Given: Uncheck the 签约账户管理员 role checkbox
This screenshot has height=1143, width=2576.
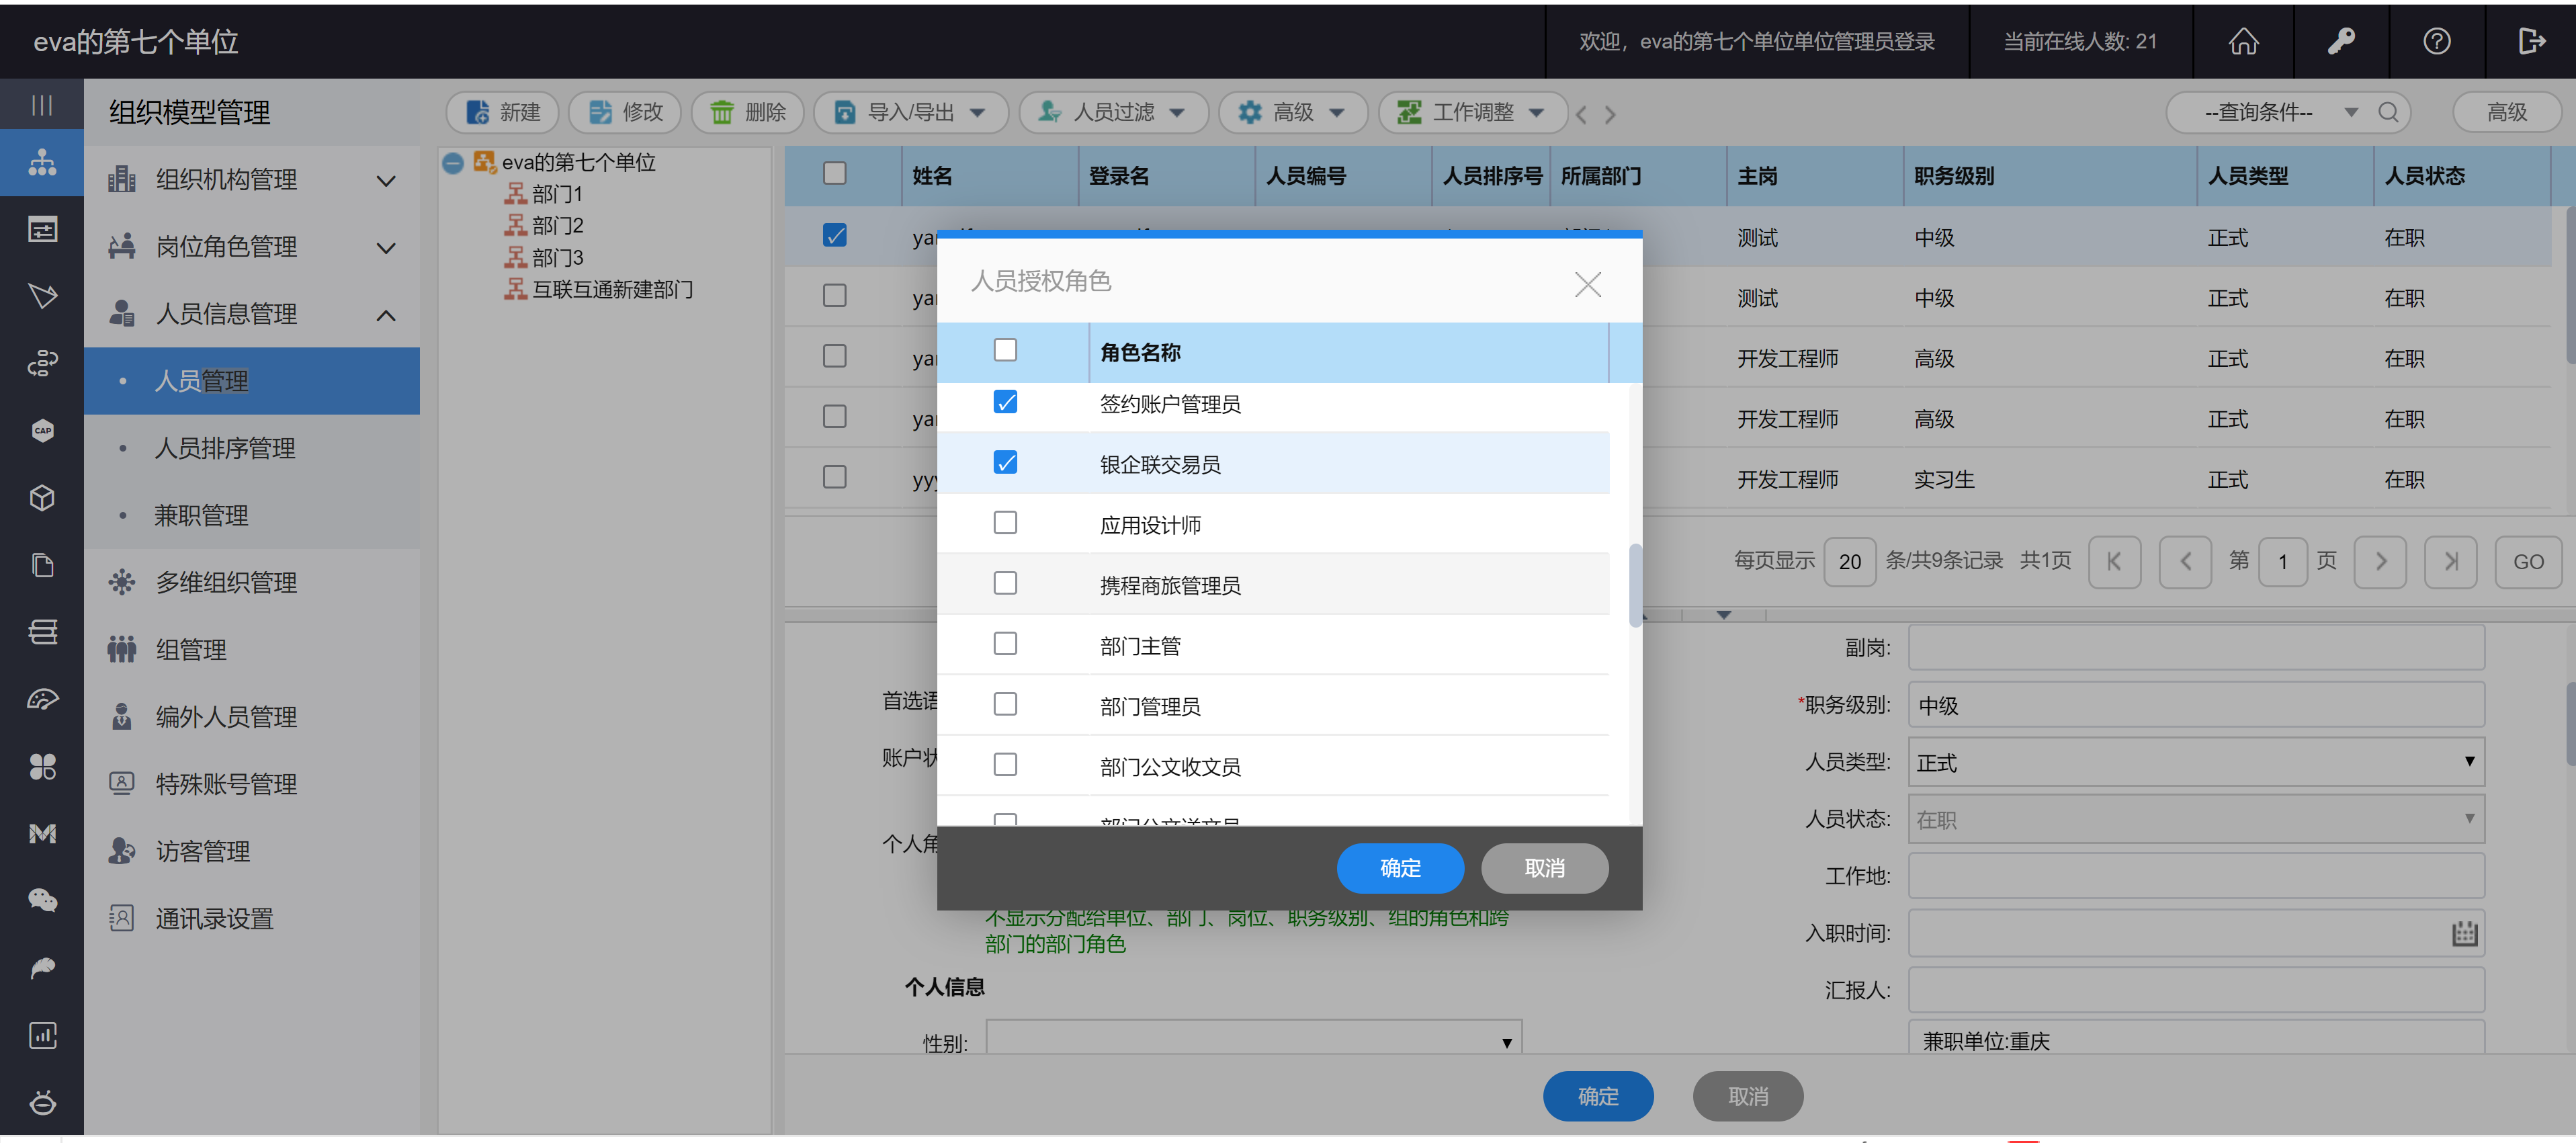Looking at the screenshot, I should pos(1005,402).
